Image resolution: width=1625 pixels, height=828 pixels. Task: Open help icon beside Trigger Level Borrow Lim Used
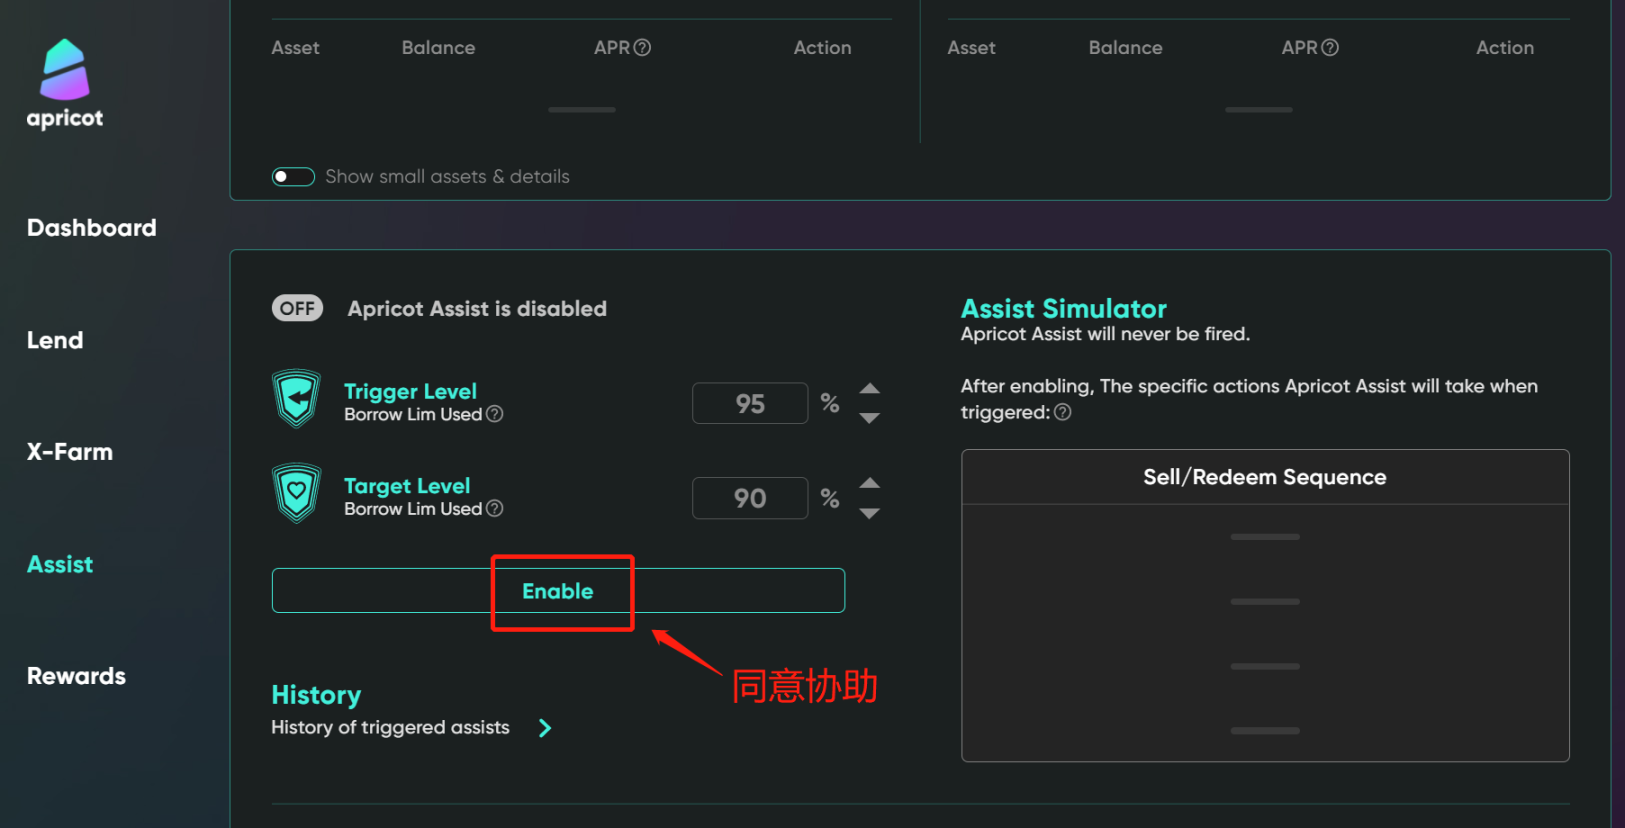click(x=494, y=414)
